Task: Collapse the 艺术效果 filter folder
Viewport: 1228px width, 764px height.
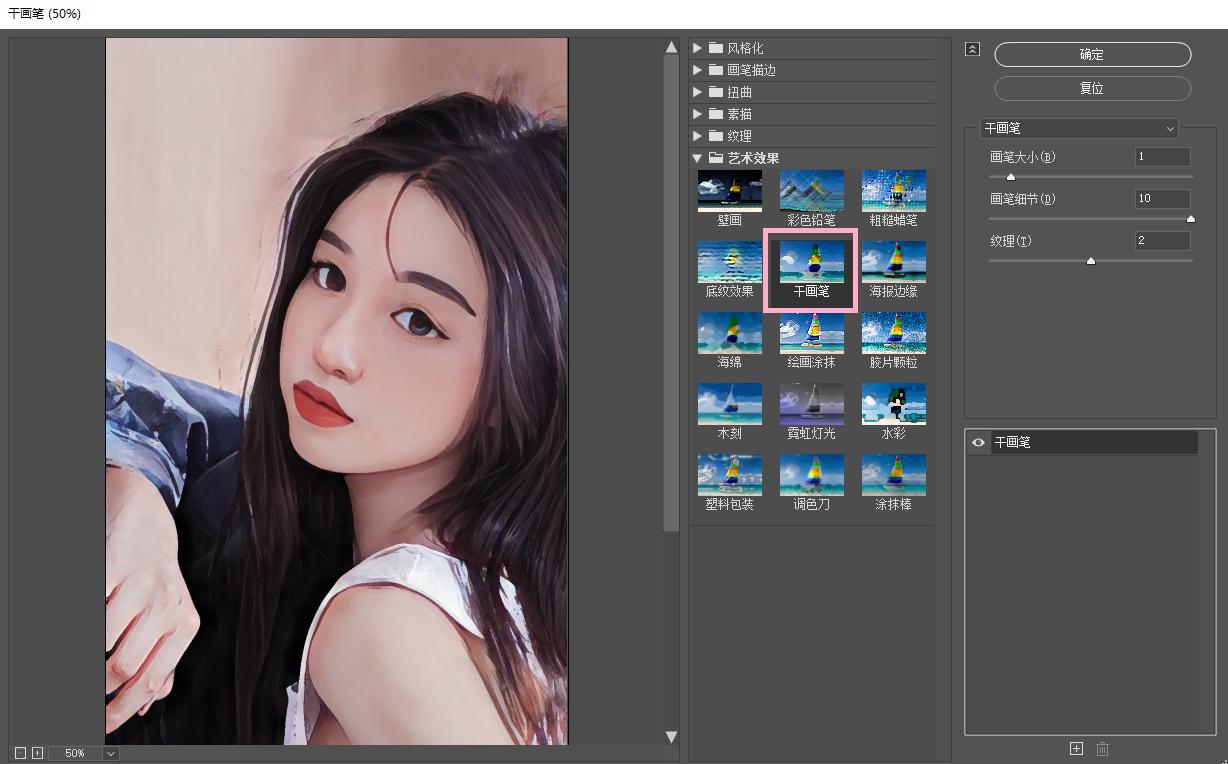Action: 698,158
